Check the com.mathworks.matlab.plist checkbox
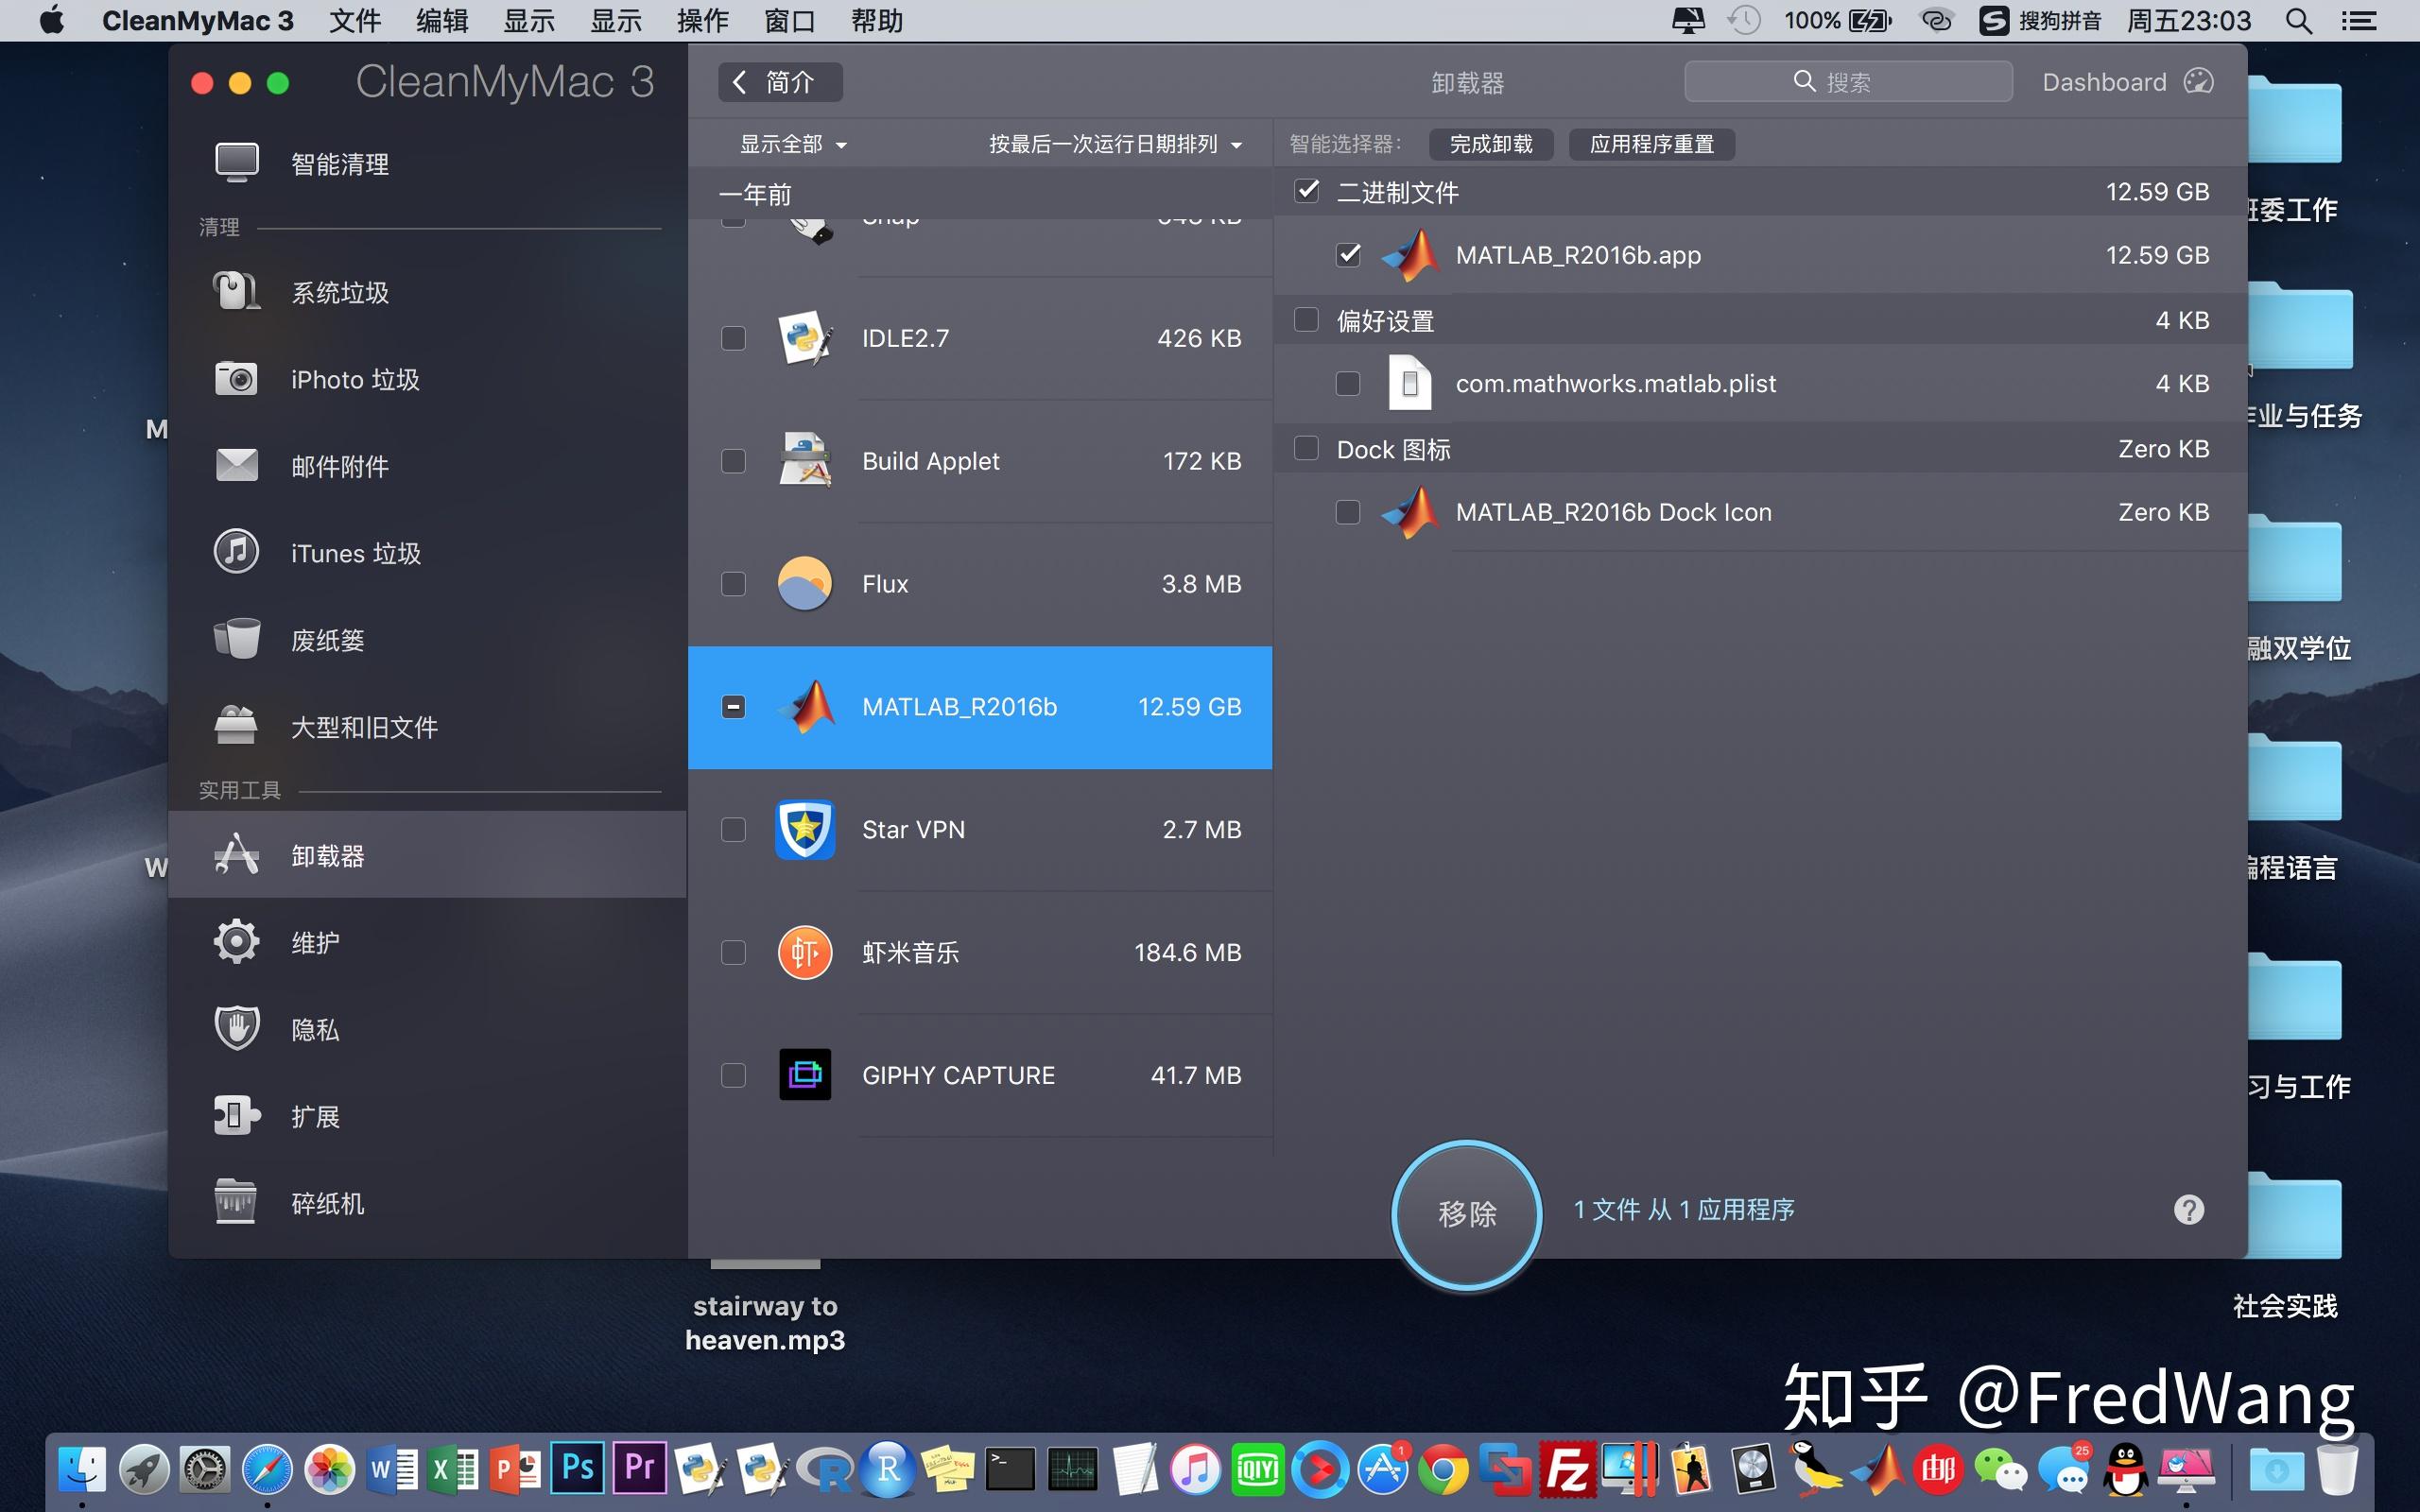 pyautogui.click(x=1348, y=383)
